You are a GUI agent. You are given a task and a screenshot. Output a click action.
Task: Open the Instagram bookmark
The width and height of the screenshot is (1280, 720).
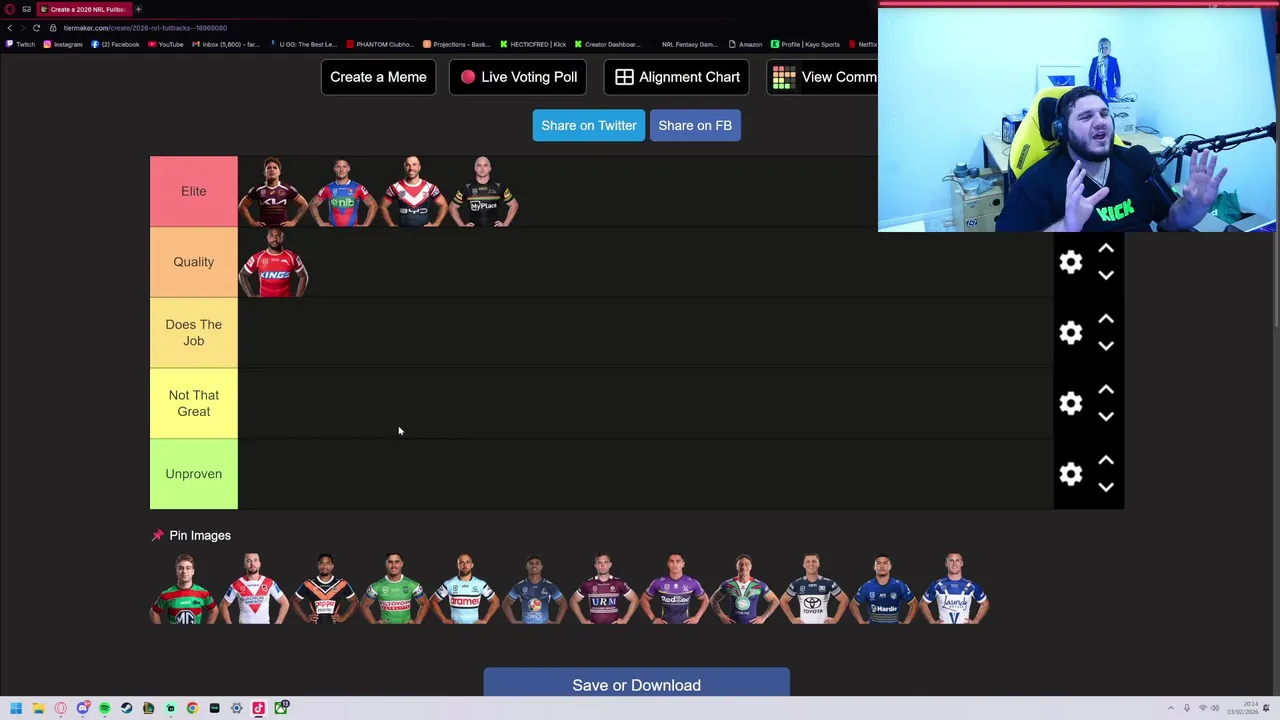(x=62, y=44)
